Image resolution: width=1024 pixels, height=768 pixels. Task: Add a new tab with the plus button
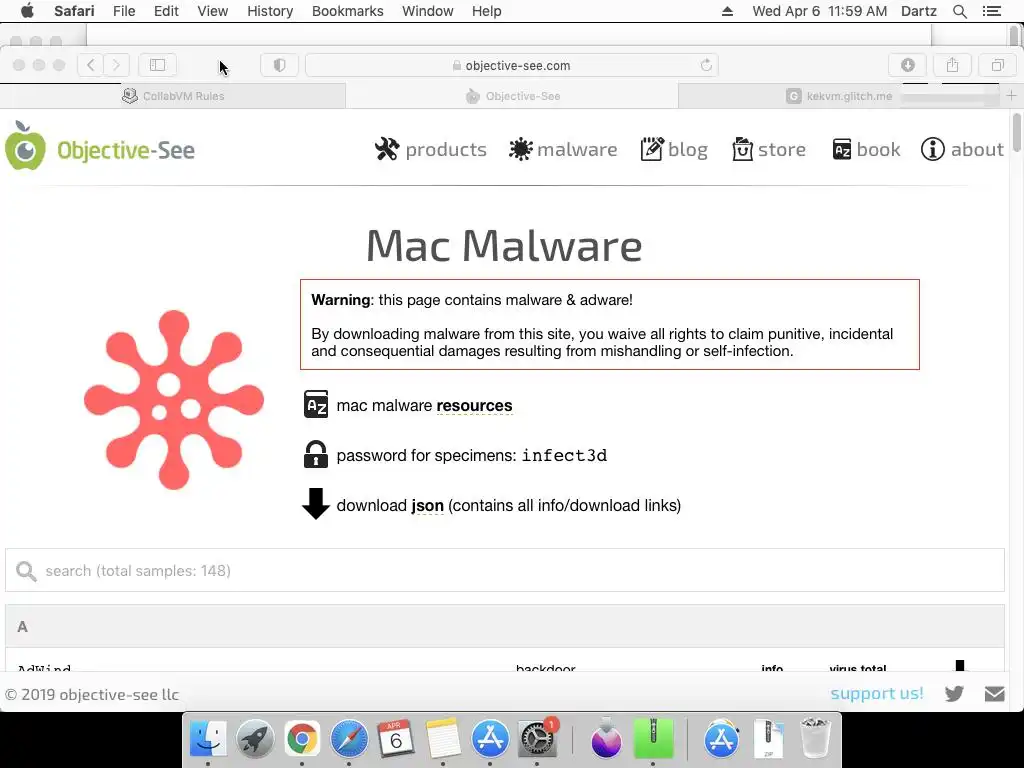click(x=1011, y=95)
